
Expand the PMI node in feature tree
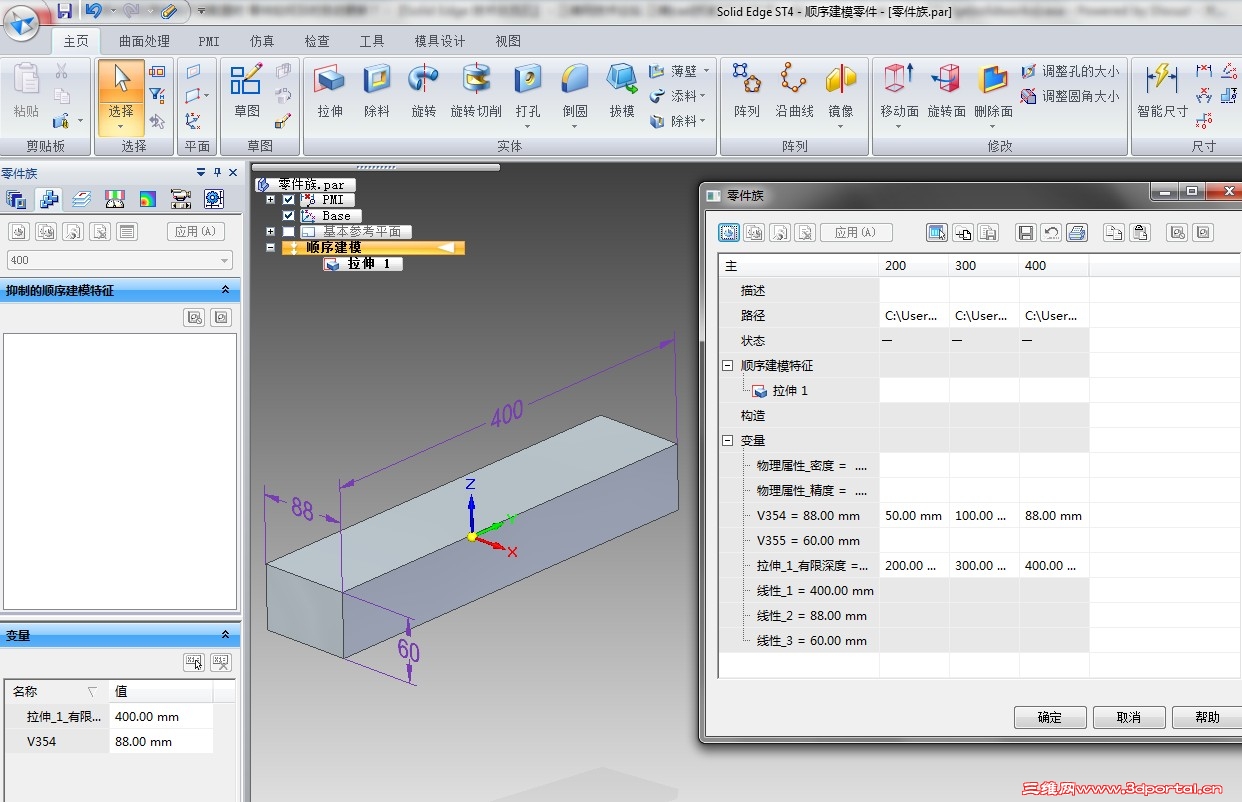tap(270, 200)
